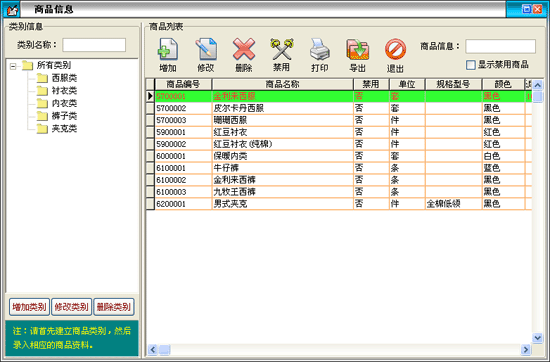Select the 夹克类 folder icon

pyautogui.click(x=42, y=129)
